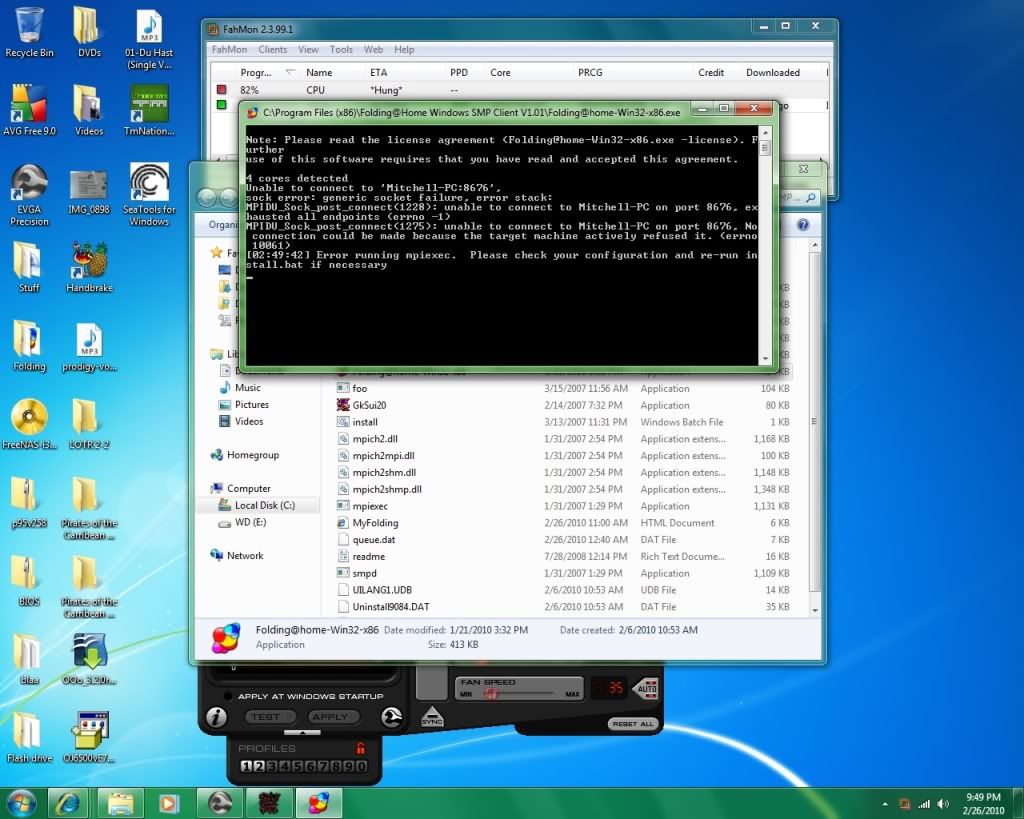The width and height of the screenshot is (1024, 819).
Task: Open EVGA Precision wrench settings icon
Action: point(392,716)
